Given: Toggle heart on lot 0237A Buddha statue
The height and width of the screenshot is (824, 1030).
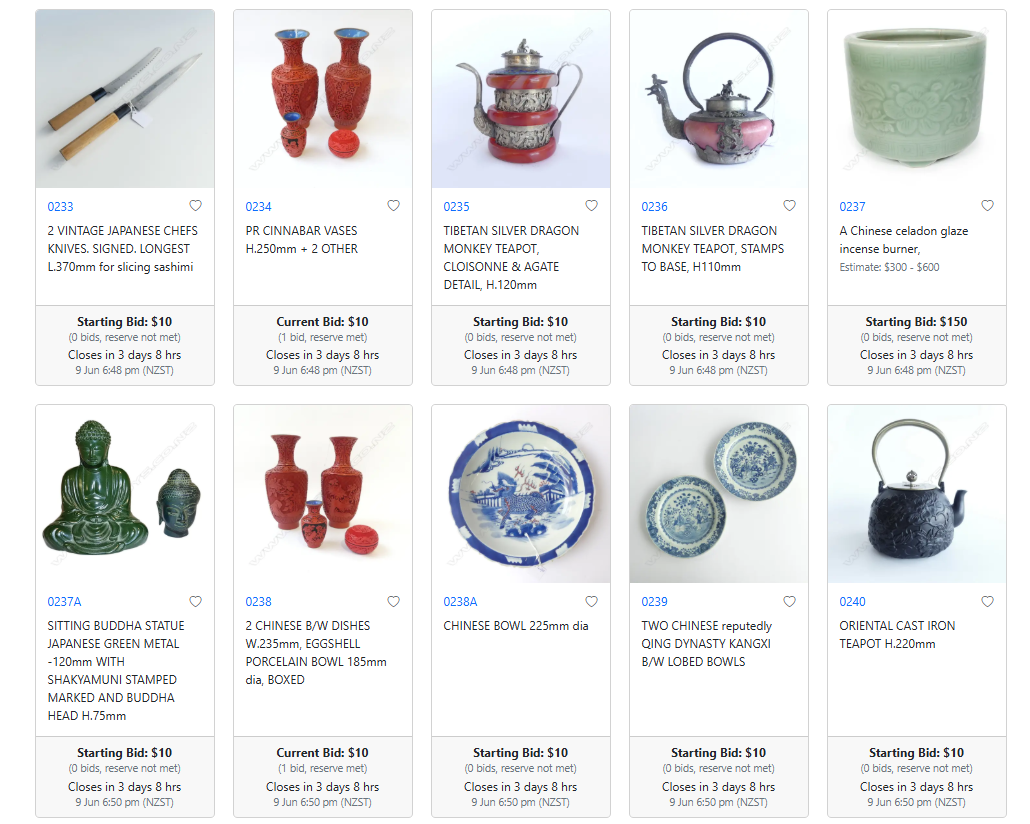Looking at the screenshot, I should [195, 601].
